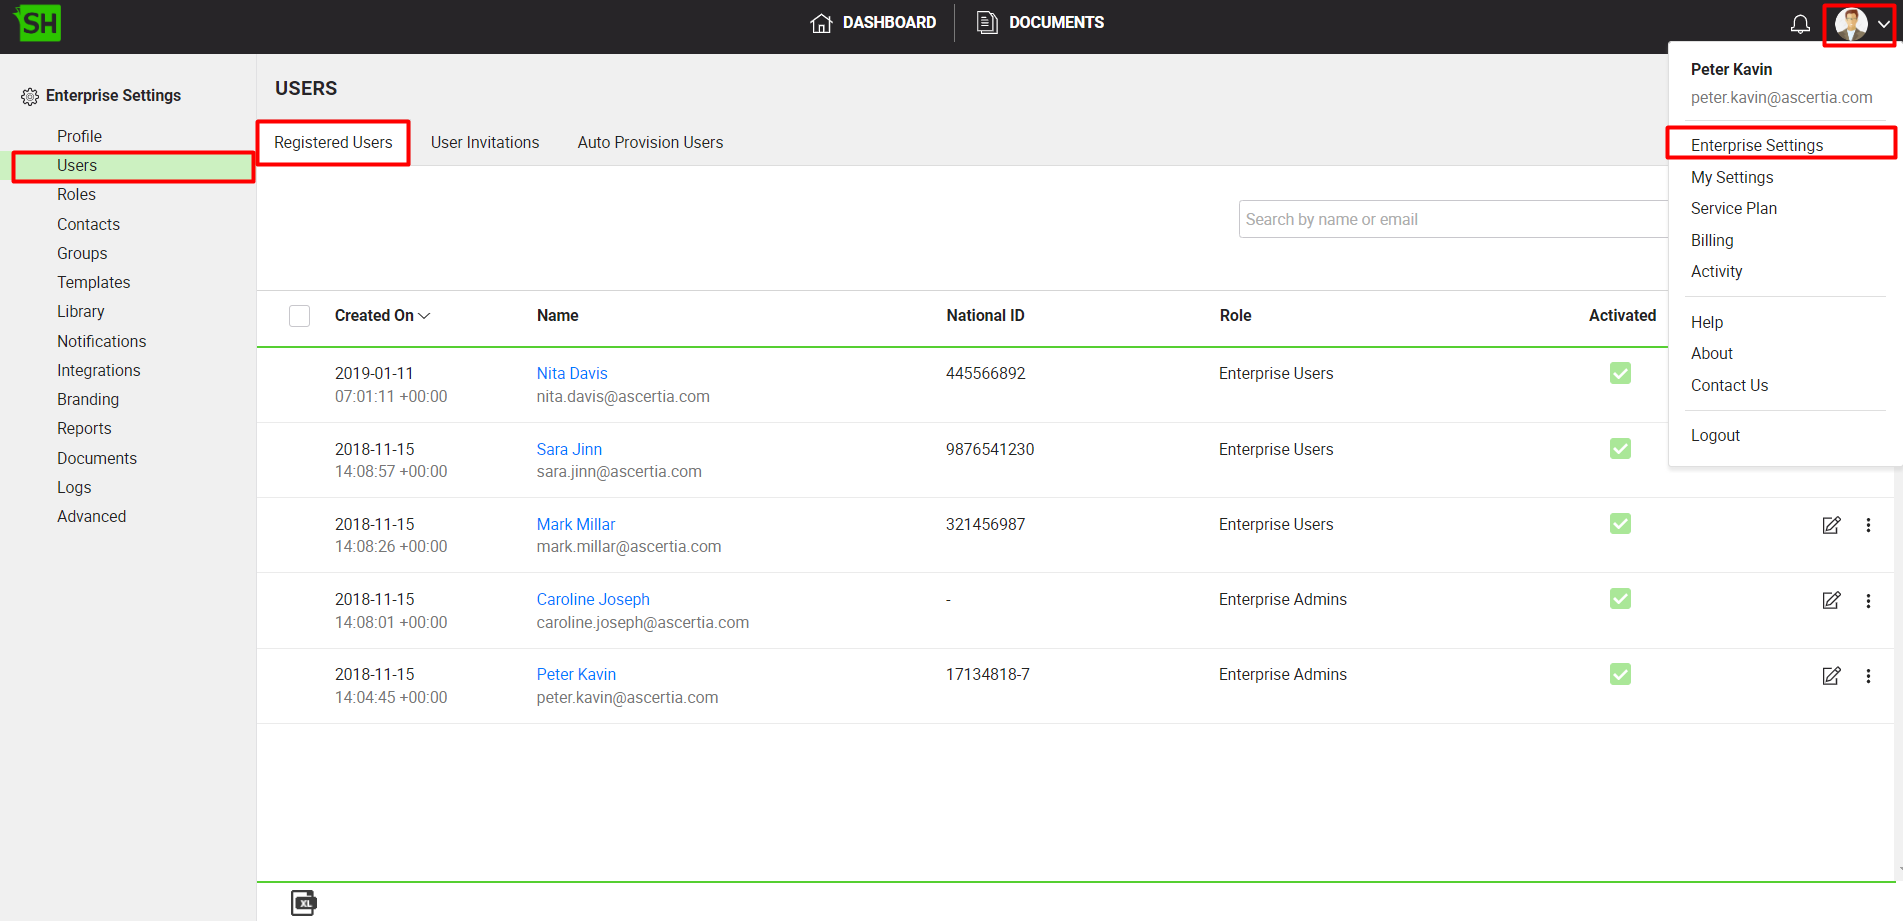This screenshot has width=1903, height=921.
Task: Click the SigningHub logo icon
Action: (38, 23)
